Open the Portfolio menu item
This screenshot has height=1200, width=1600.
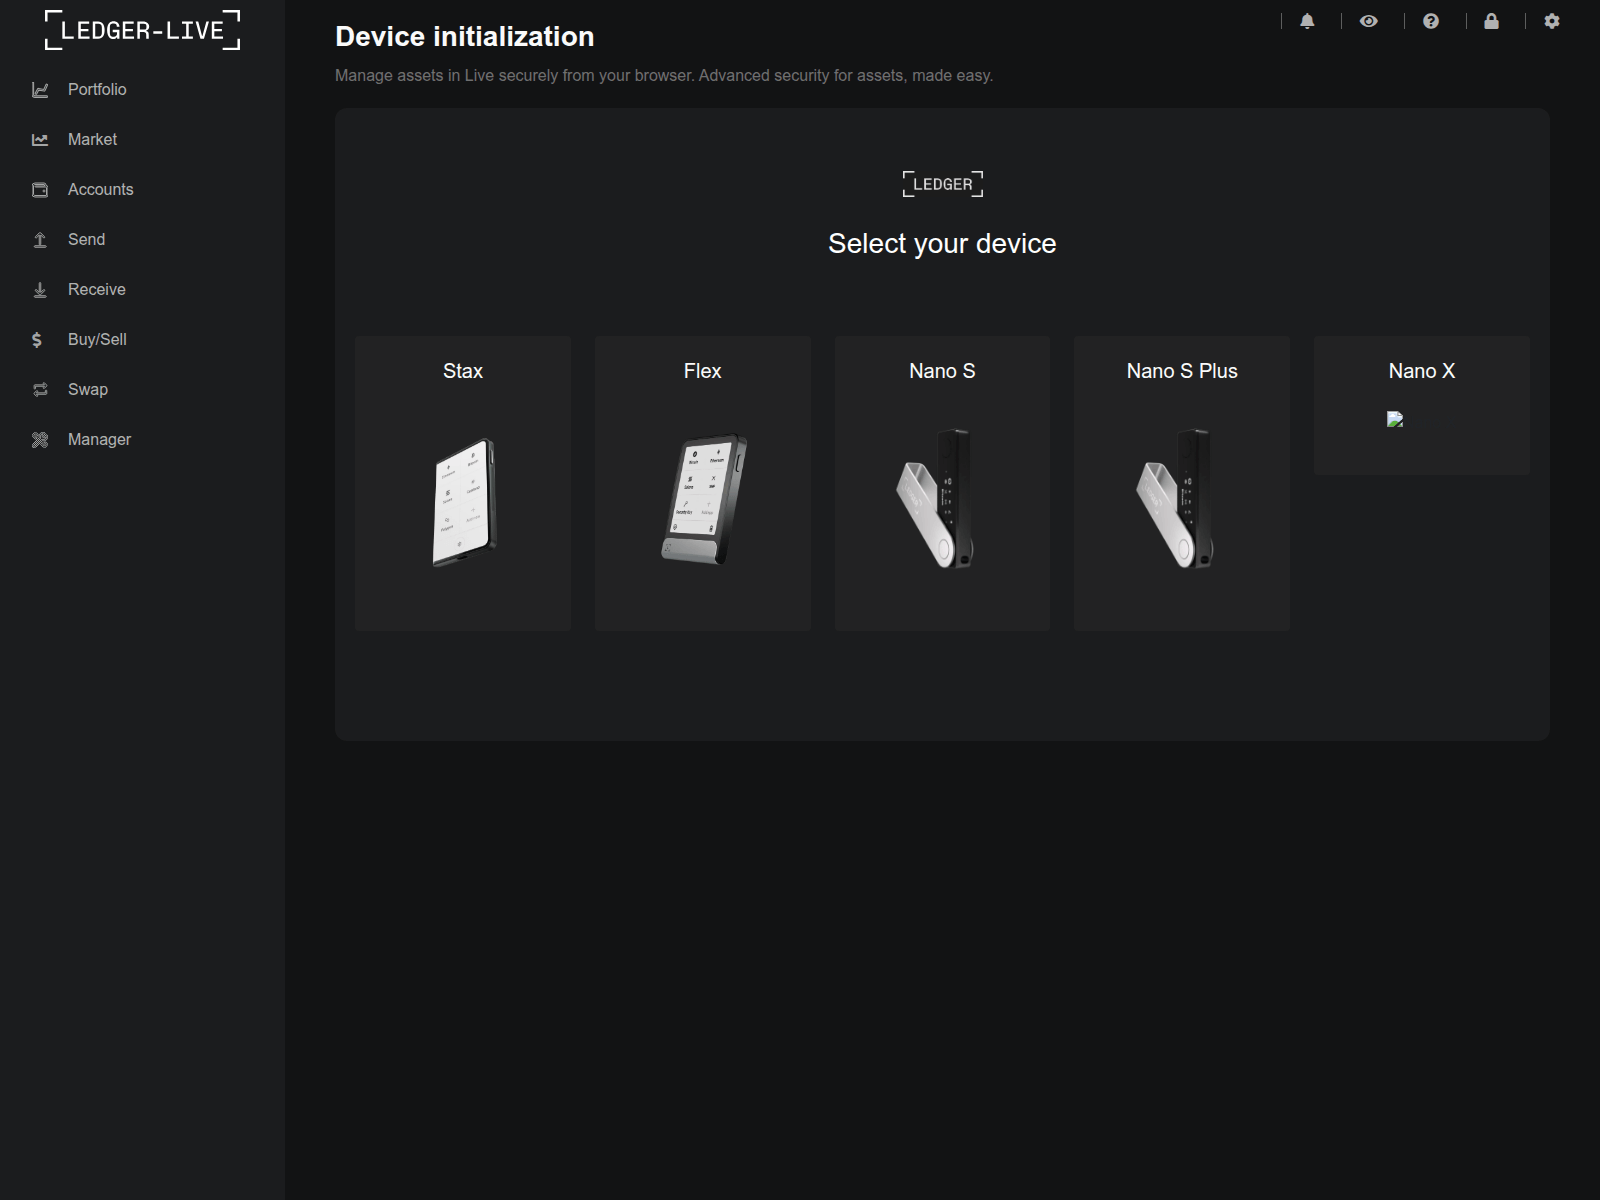click(97, 89)
